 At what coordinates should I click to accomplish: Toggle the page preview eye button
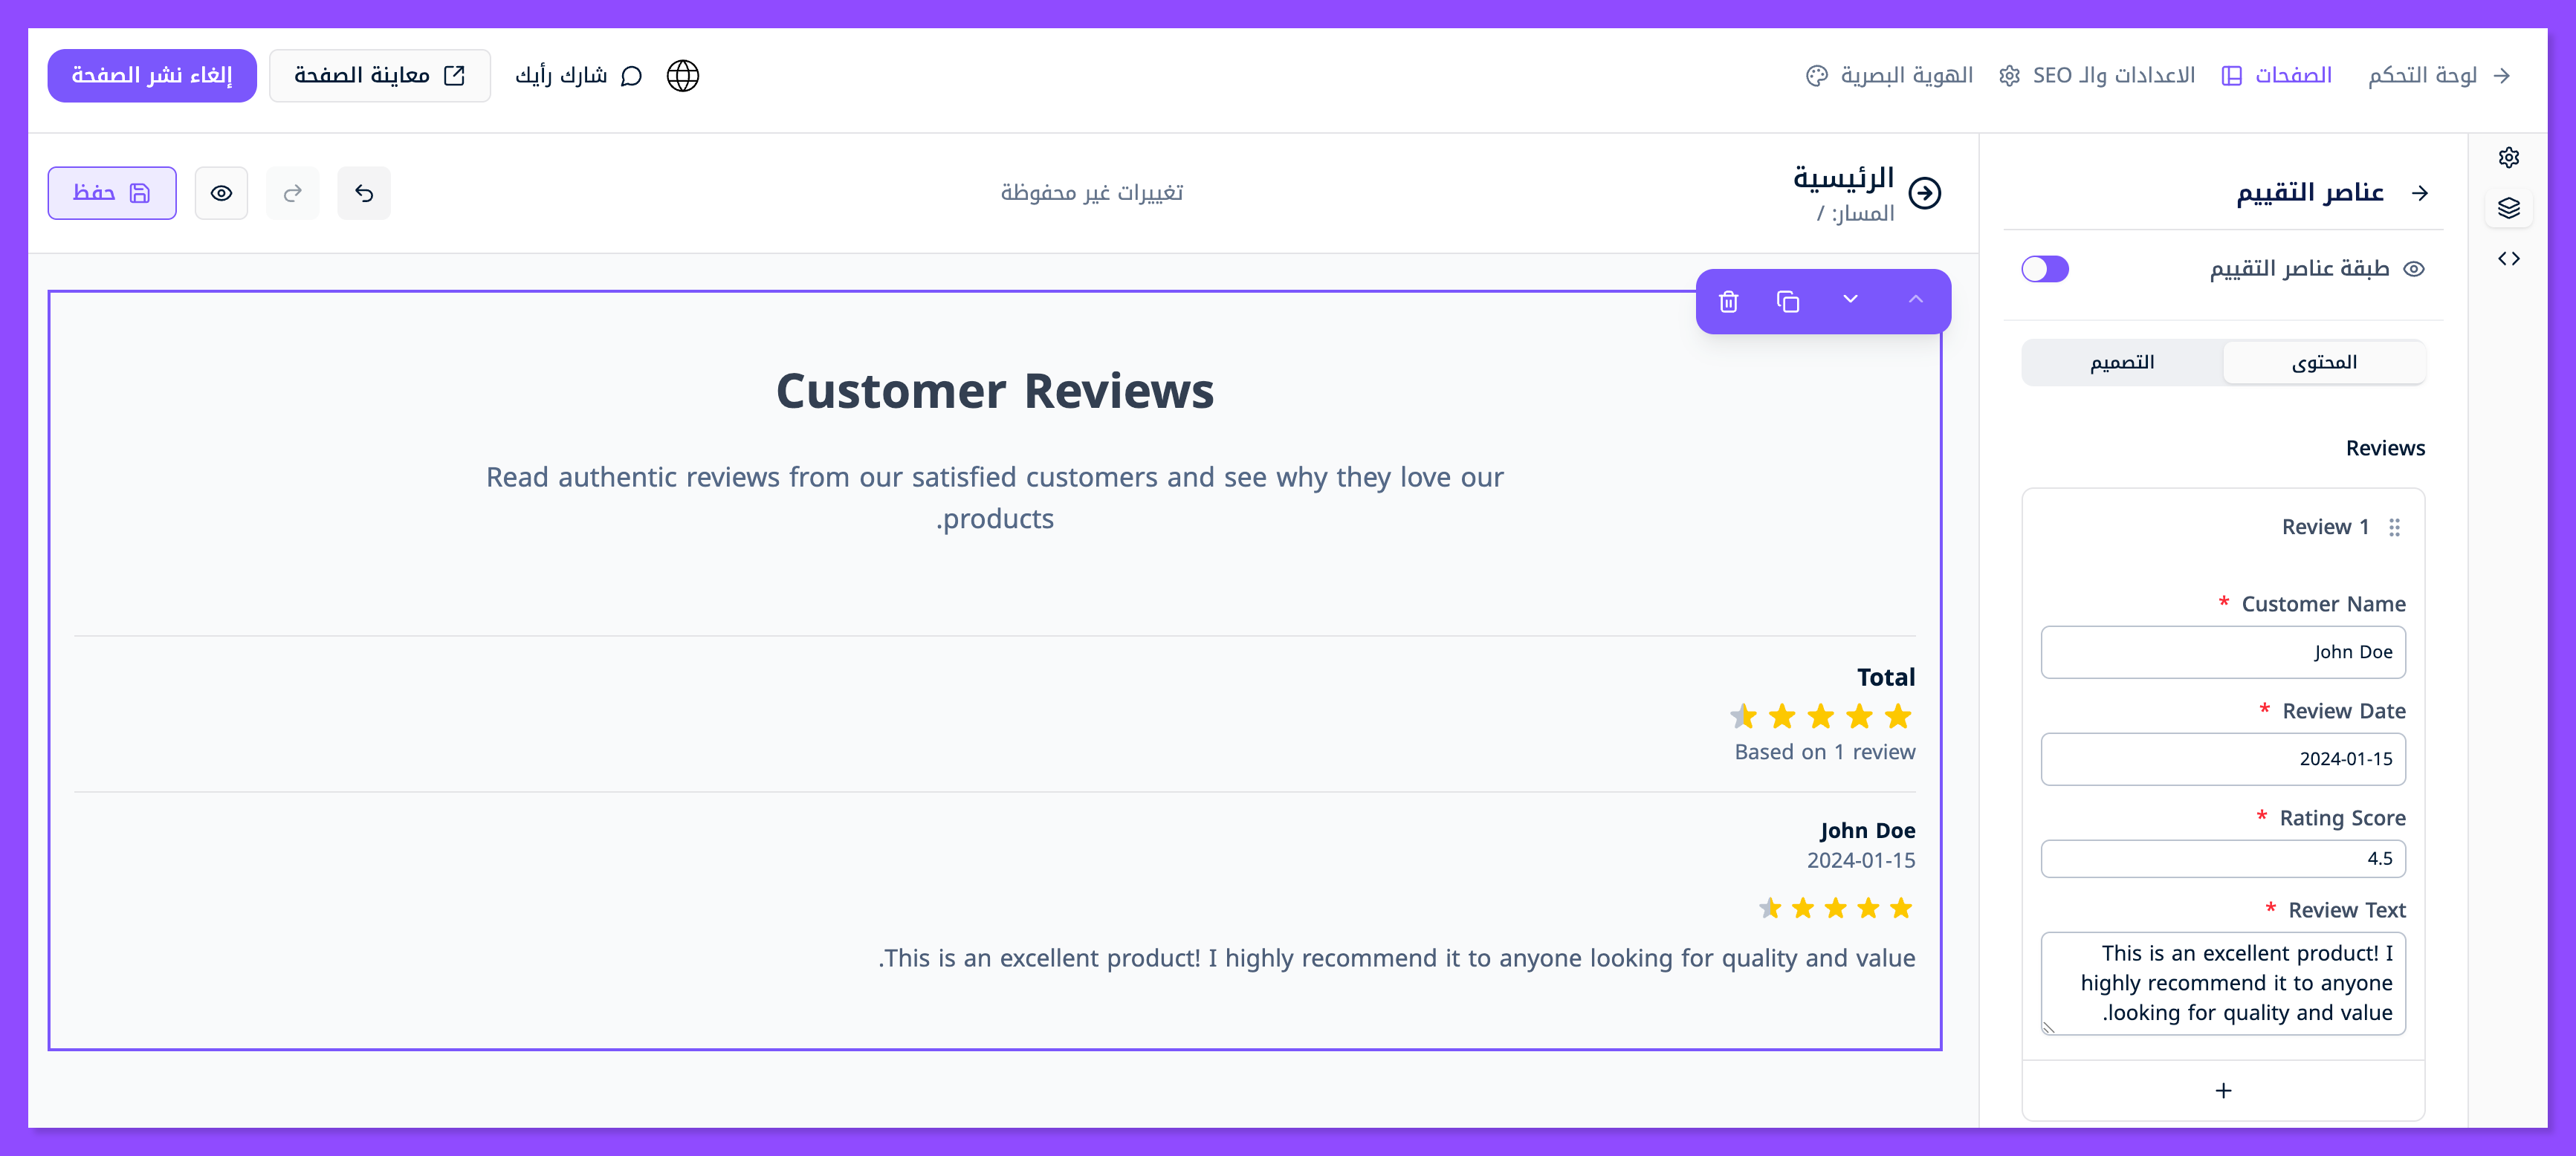coord(221,193)
